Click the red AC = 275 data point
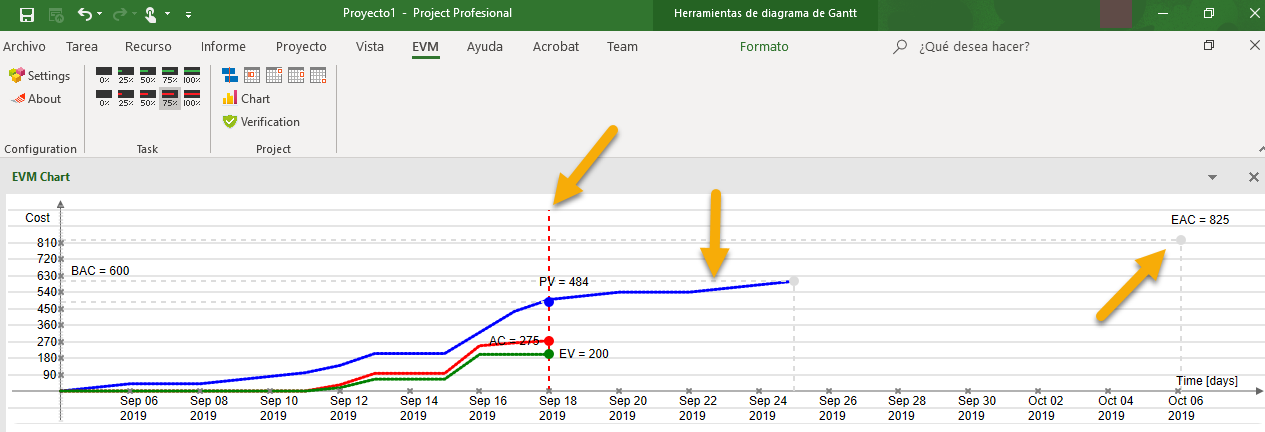The width and height of the screenshot is (1265, 432). [548, 341]
